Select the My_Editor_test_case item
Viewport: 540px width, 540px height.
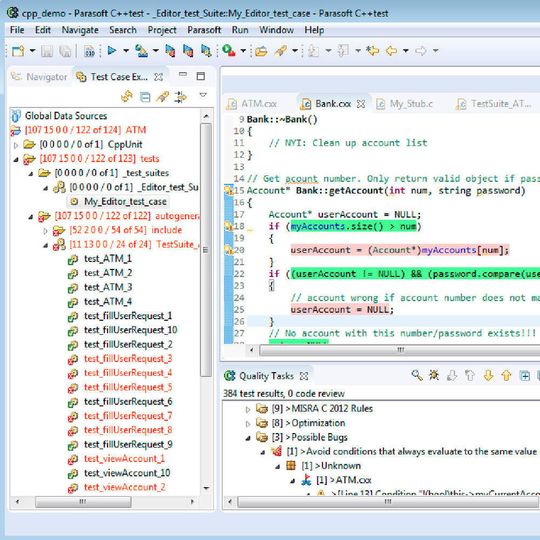pyautogui.click(x=125, y=201)
